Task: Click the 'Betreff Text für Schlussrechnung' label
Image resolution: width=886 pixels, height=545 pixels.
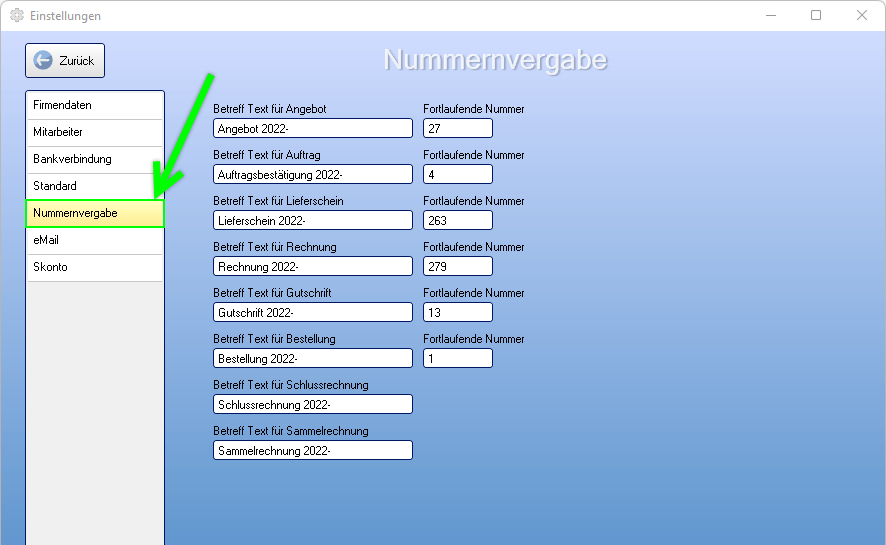Action: (x=290, y=385)
